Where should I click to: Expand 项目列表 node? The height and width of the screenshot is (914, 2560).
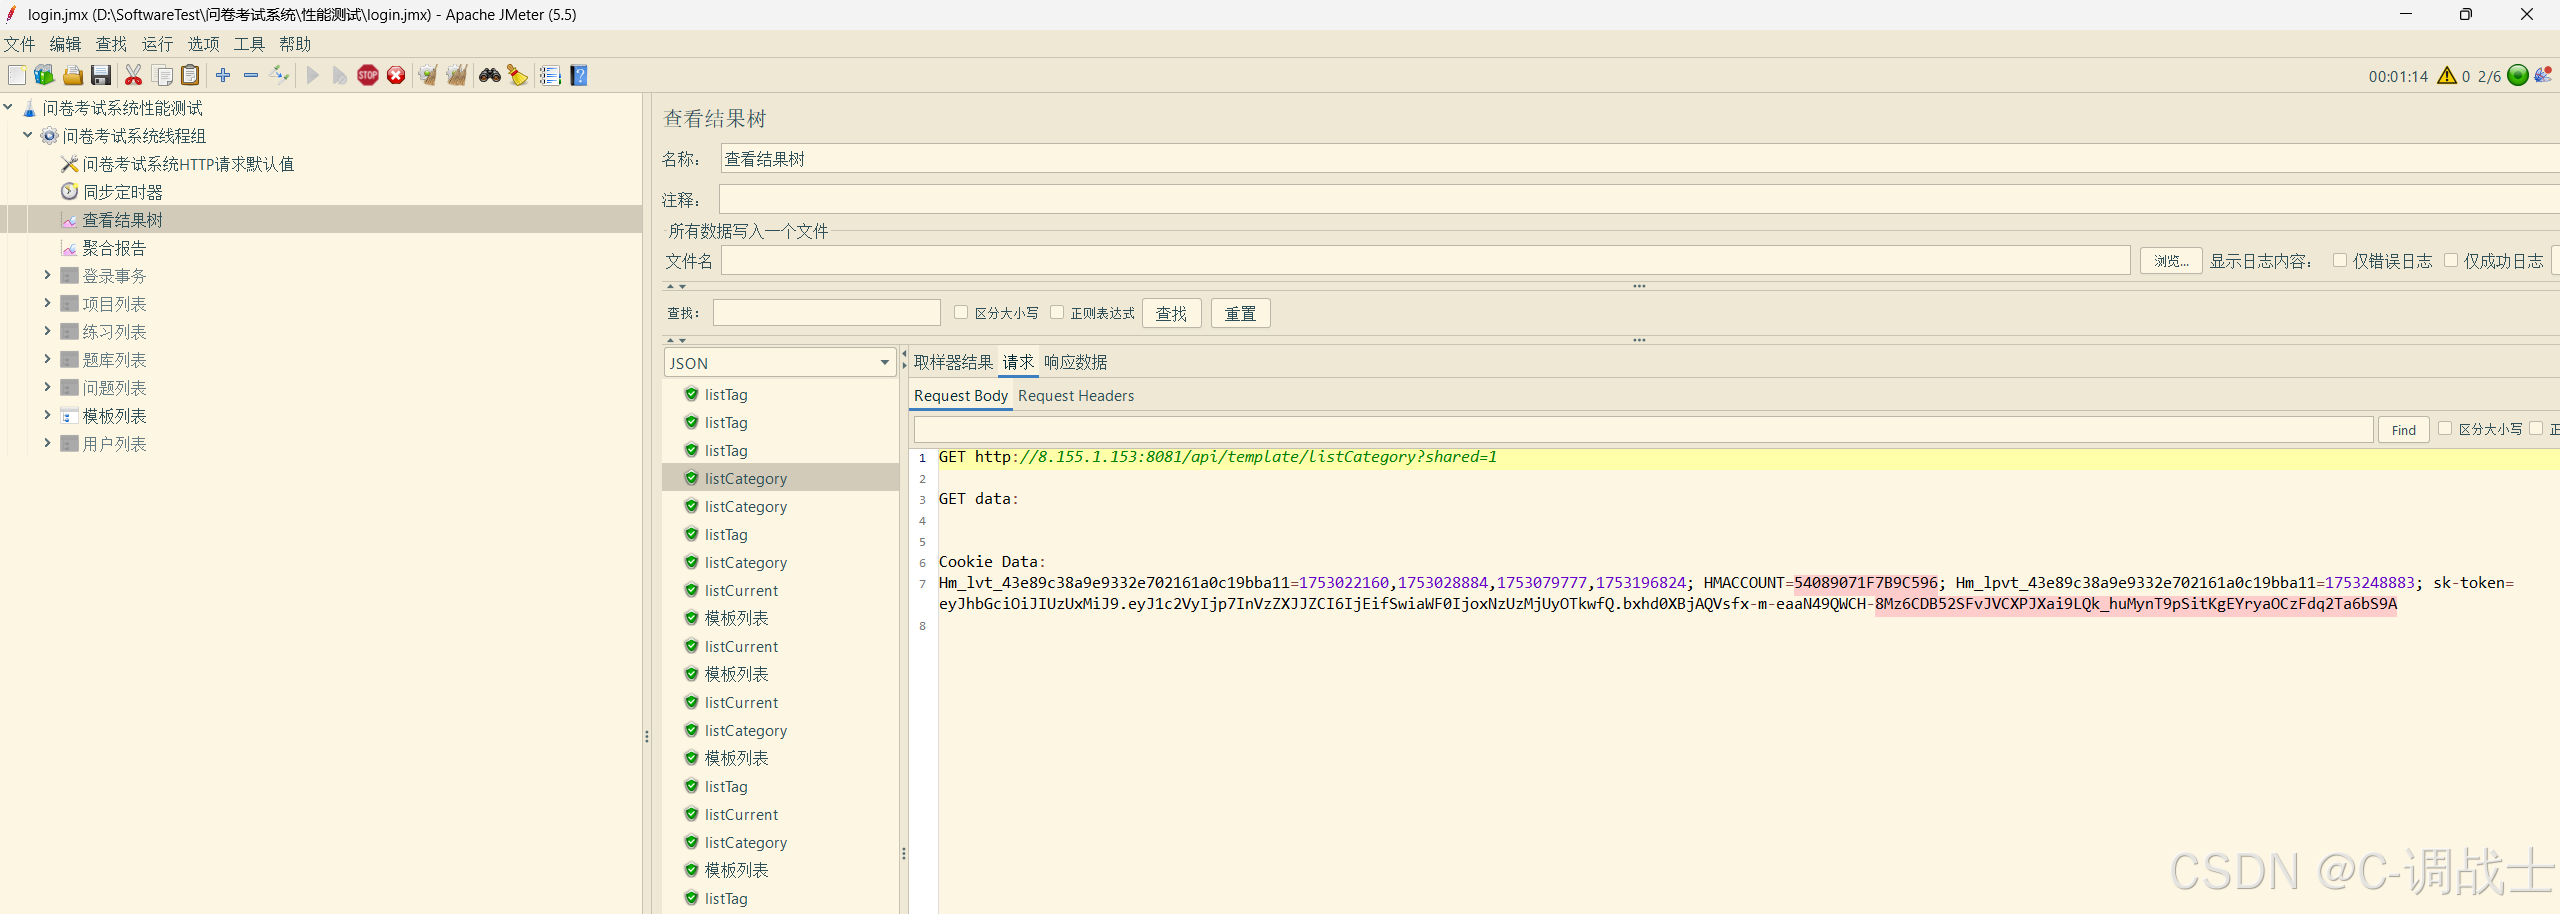coord(47,303)
